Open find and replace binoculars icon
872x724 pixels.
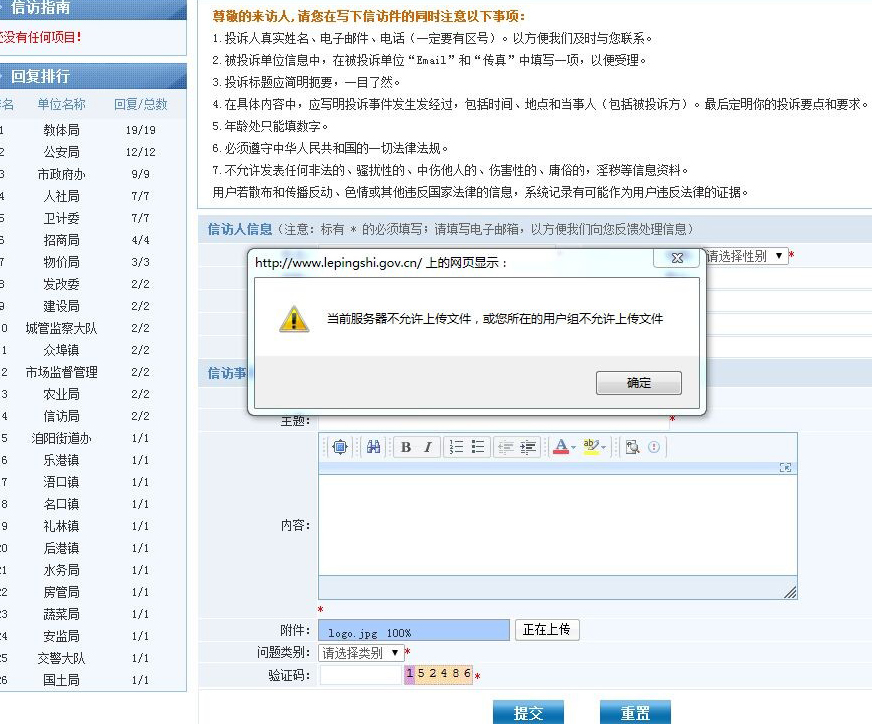point(373,447)
